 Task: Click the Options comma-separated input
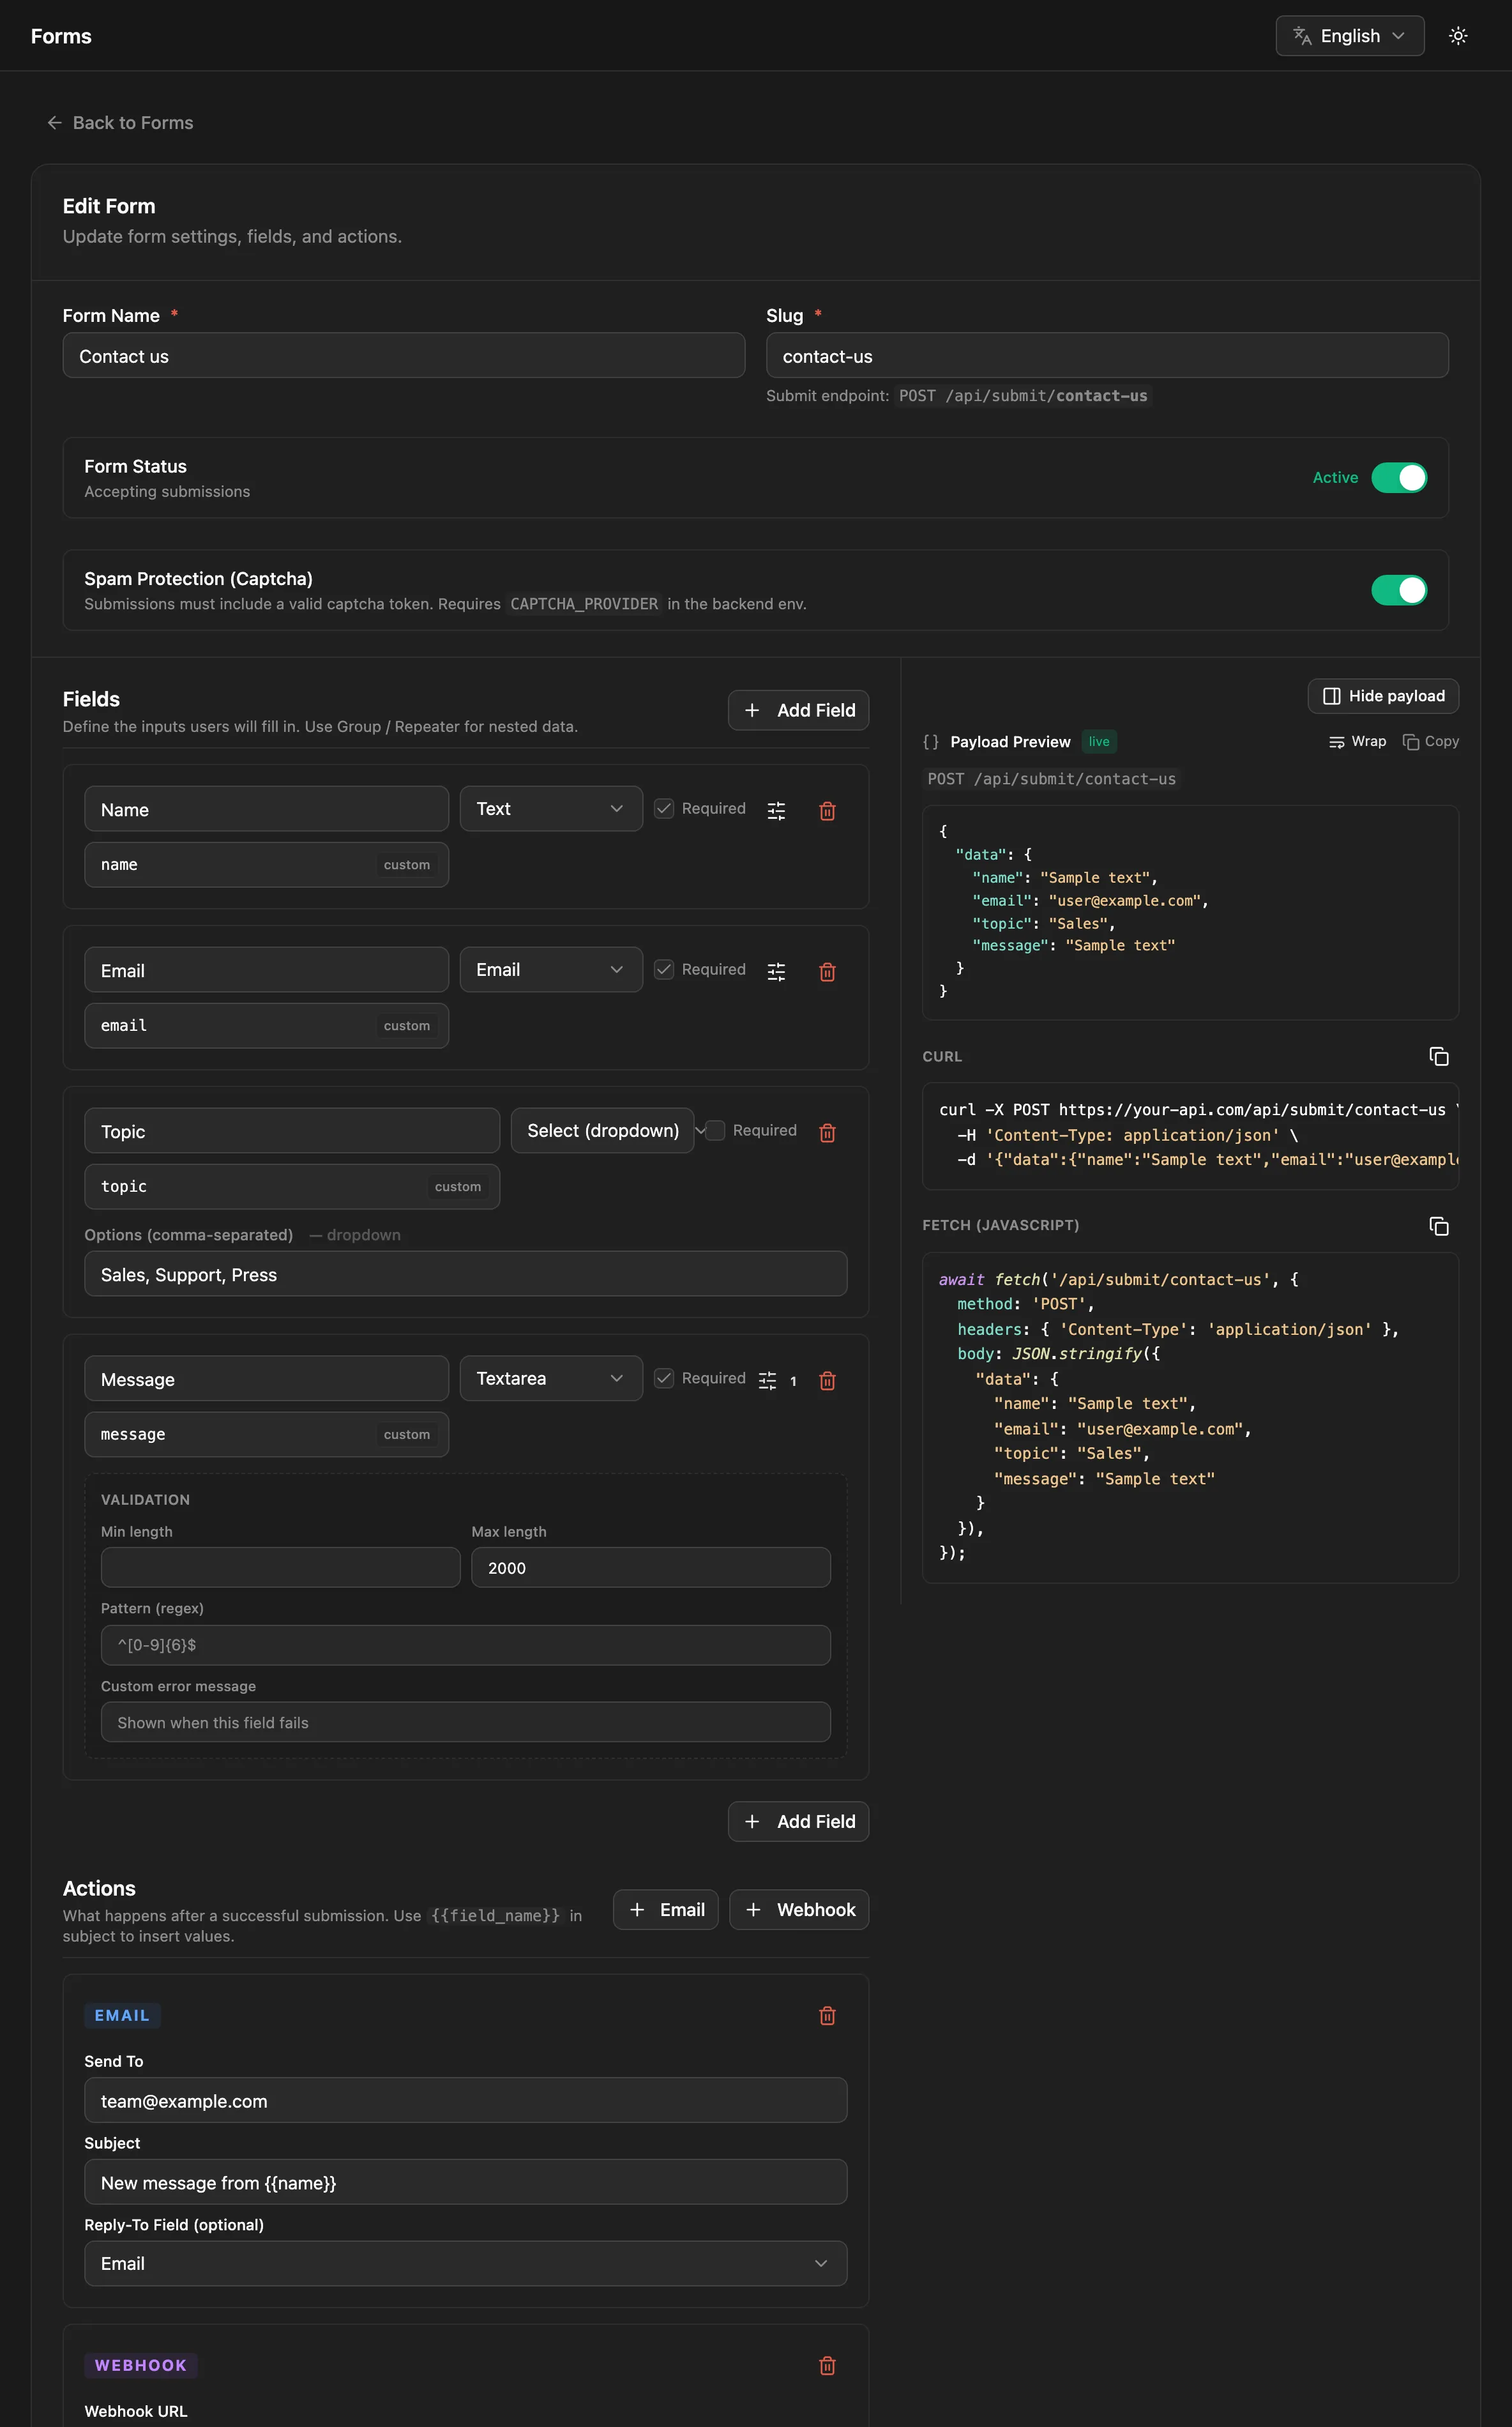(x=465, y=1274)
